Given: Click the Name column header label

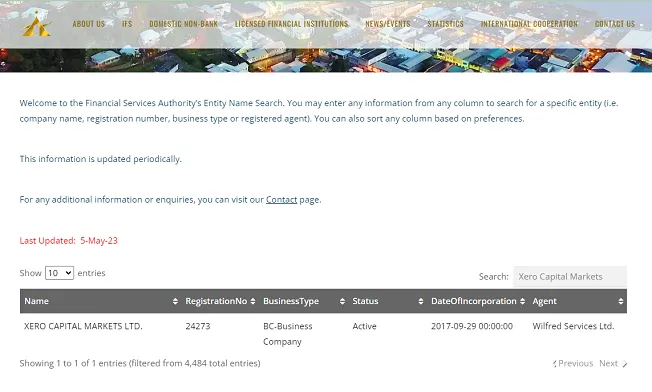Looking at the screenshot, I should [x=37, y=301].
